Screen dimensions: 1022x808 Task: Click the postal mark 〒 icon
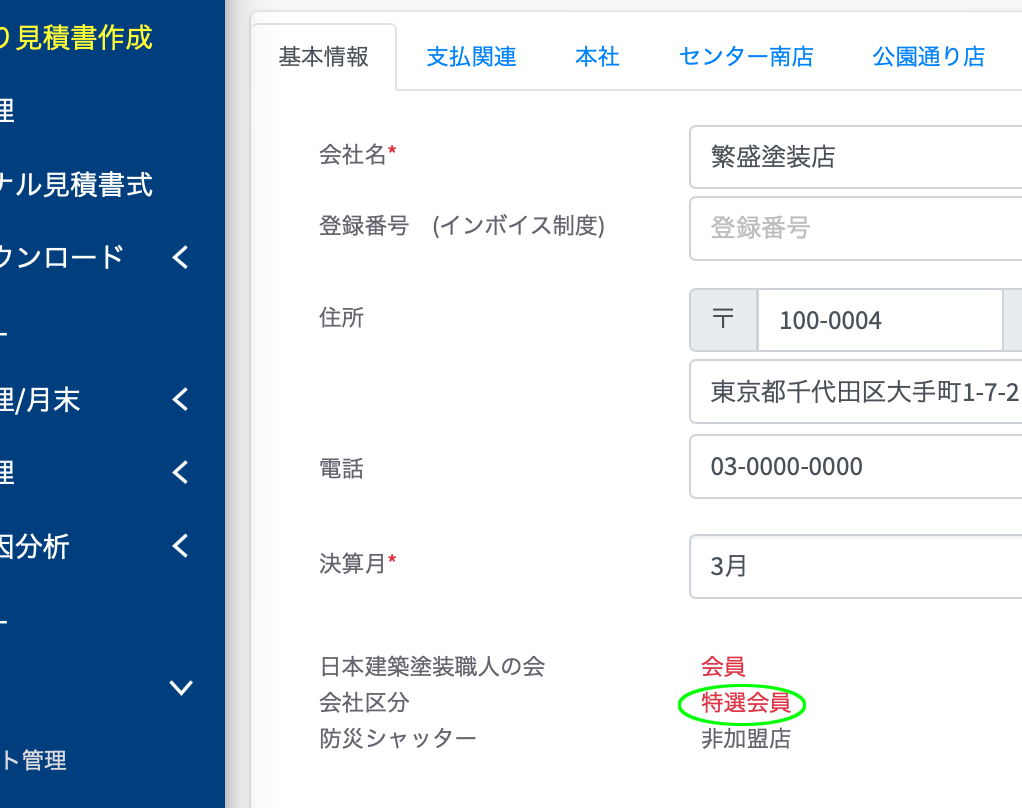(723, 320)
